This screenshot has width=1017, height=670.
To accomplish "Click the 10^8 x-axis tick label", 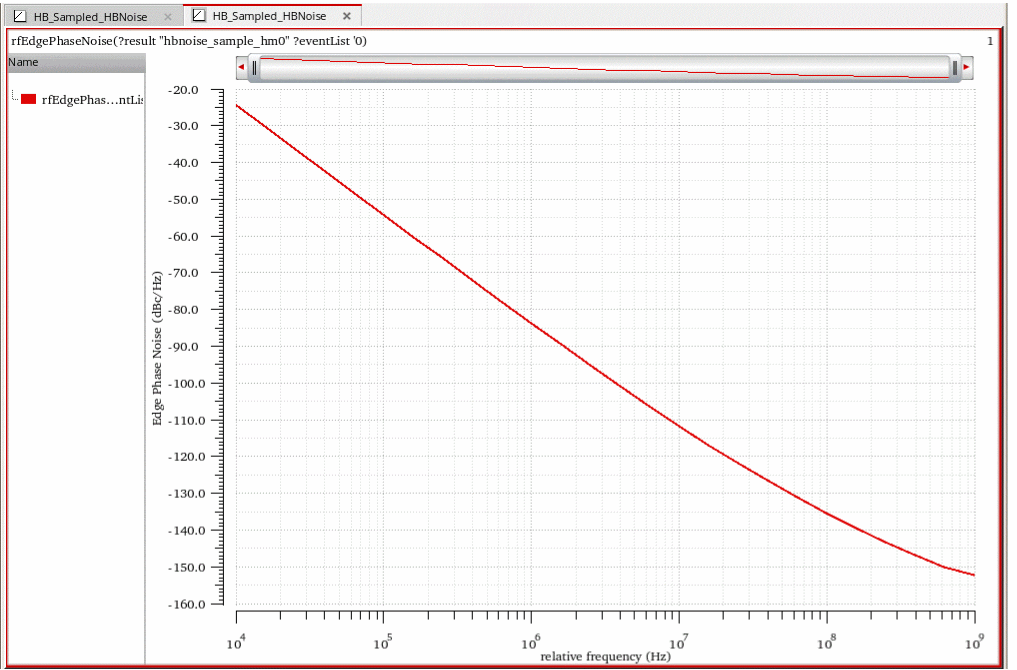I will pos(826,642).
